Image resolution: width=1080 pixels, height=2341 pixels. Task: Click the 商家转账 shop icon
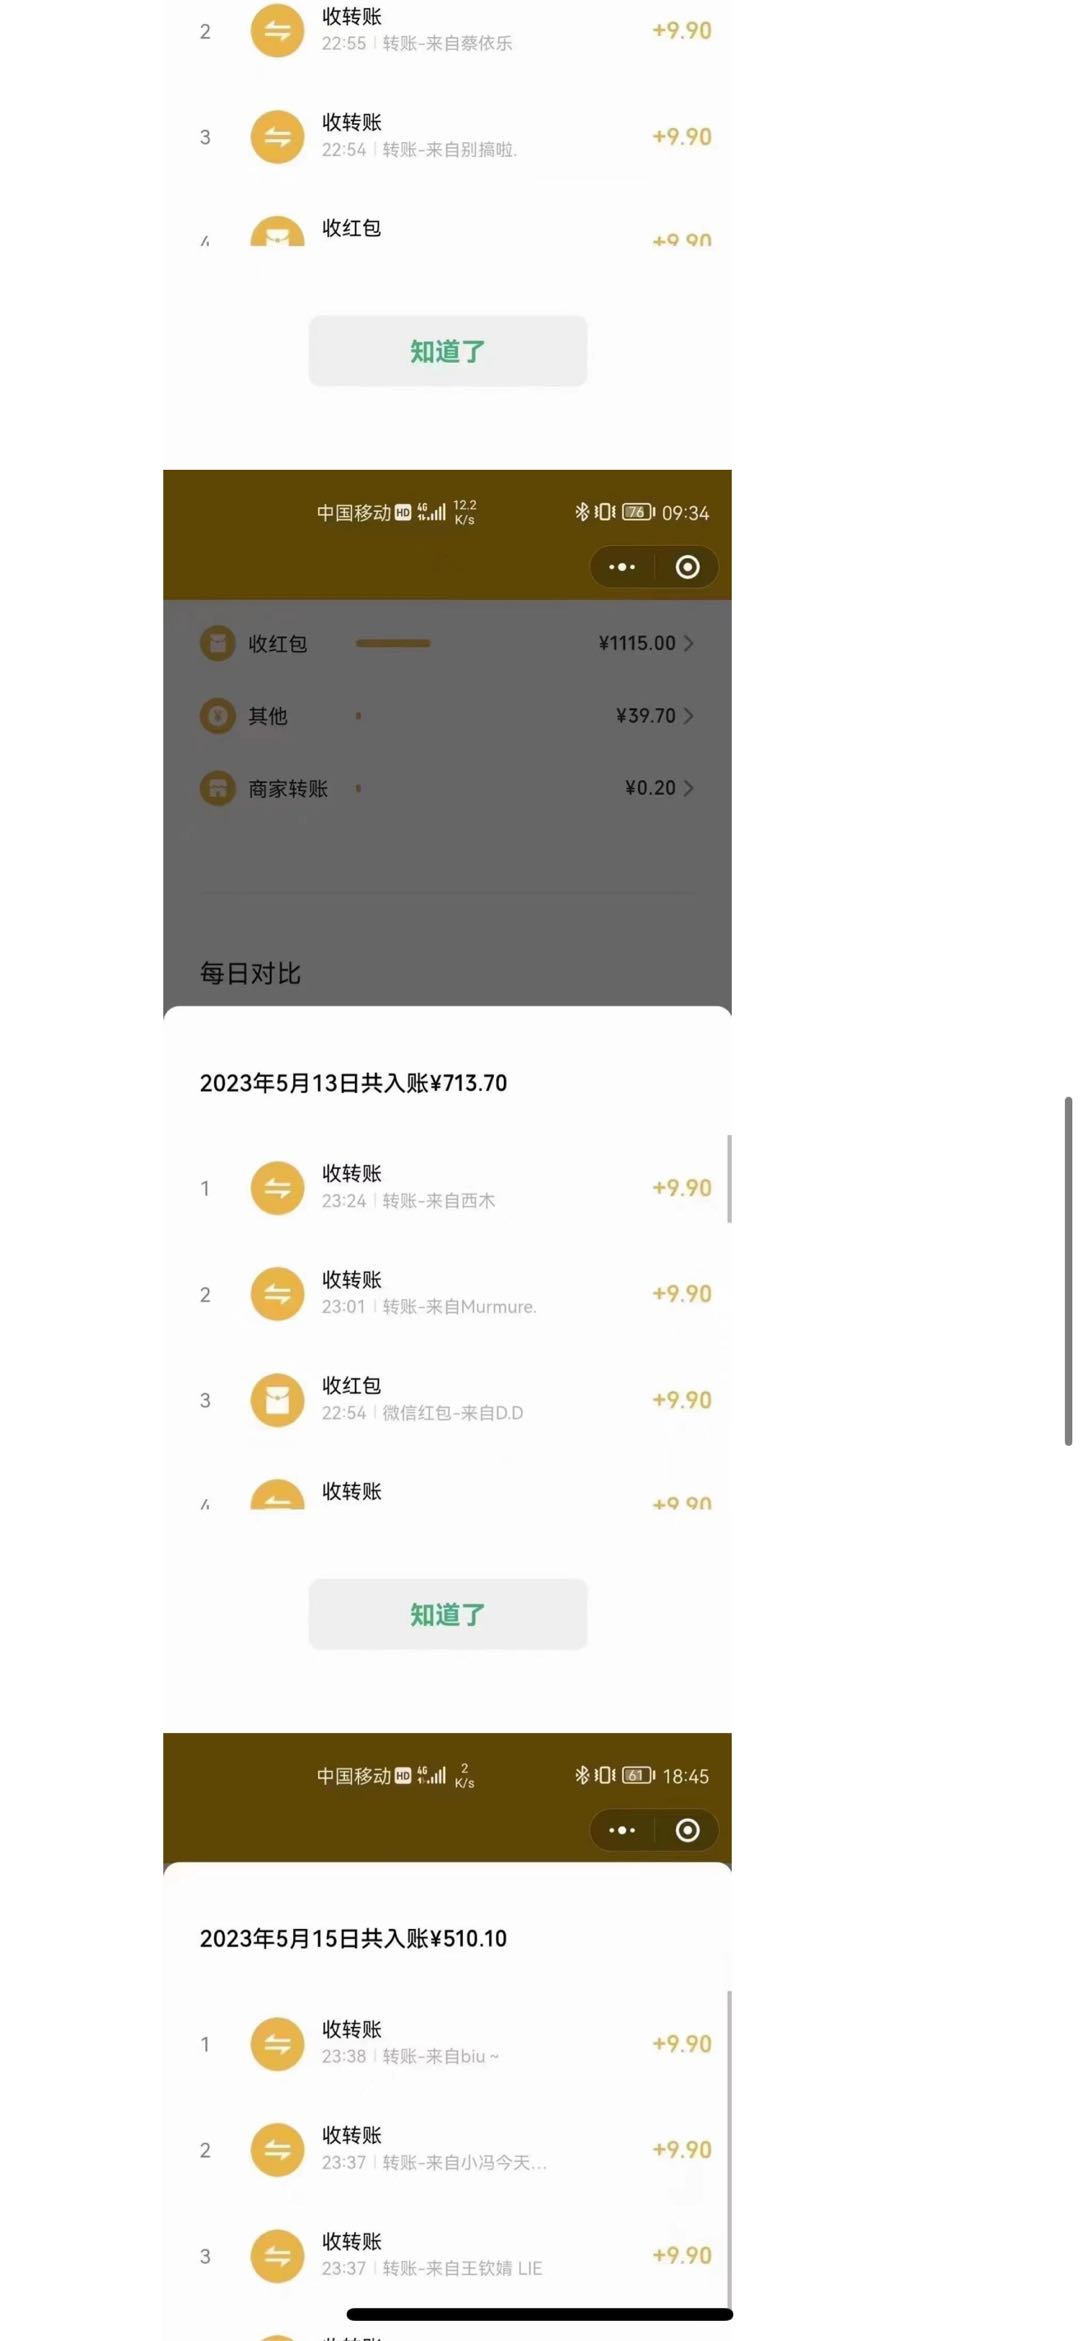217,788
